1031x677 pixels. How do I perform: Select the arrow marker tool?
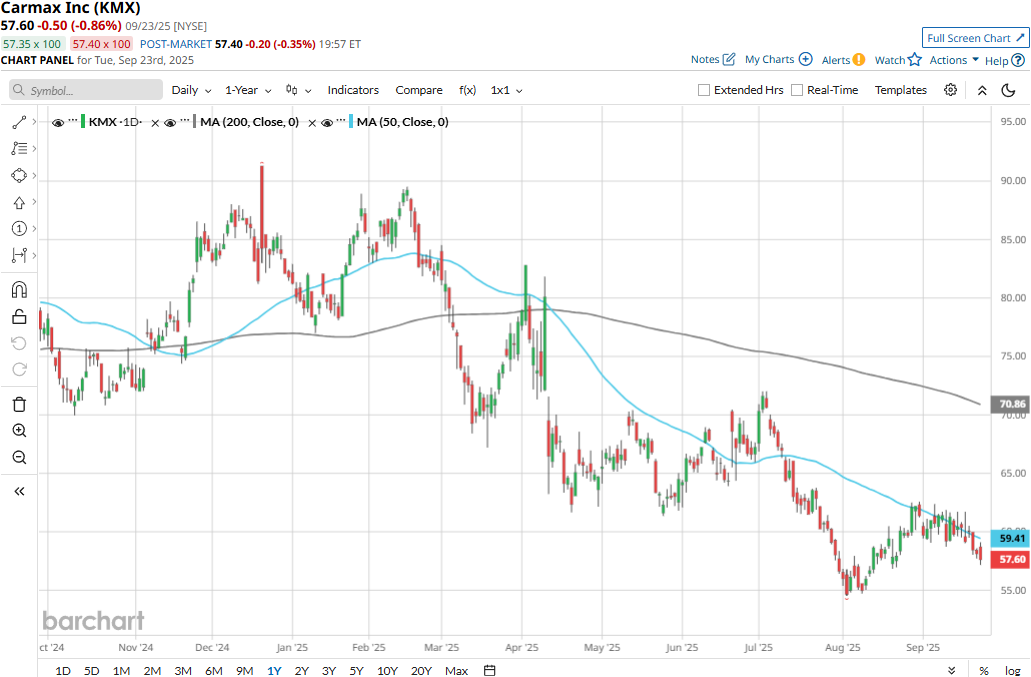(x=19, y=202)
